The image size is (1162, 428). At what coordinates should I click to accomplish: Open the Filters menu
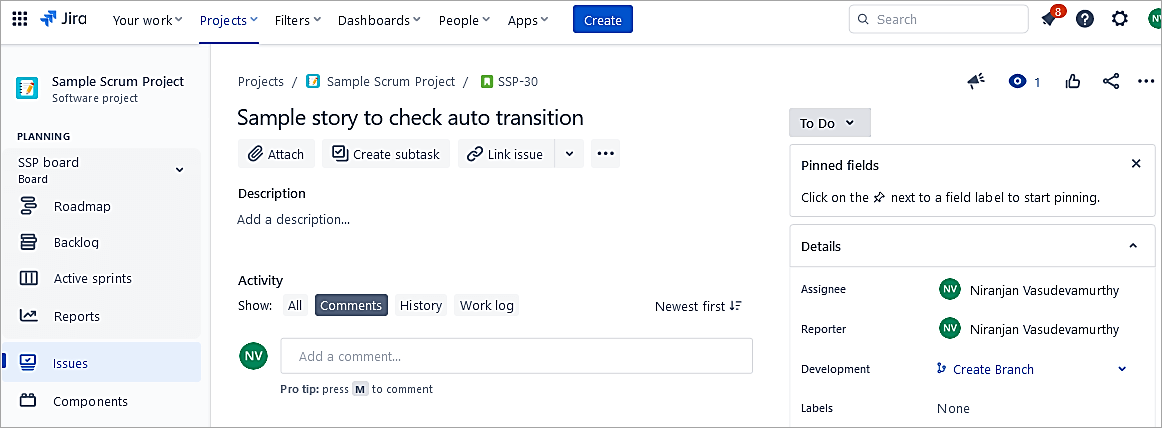(298, 20)
